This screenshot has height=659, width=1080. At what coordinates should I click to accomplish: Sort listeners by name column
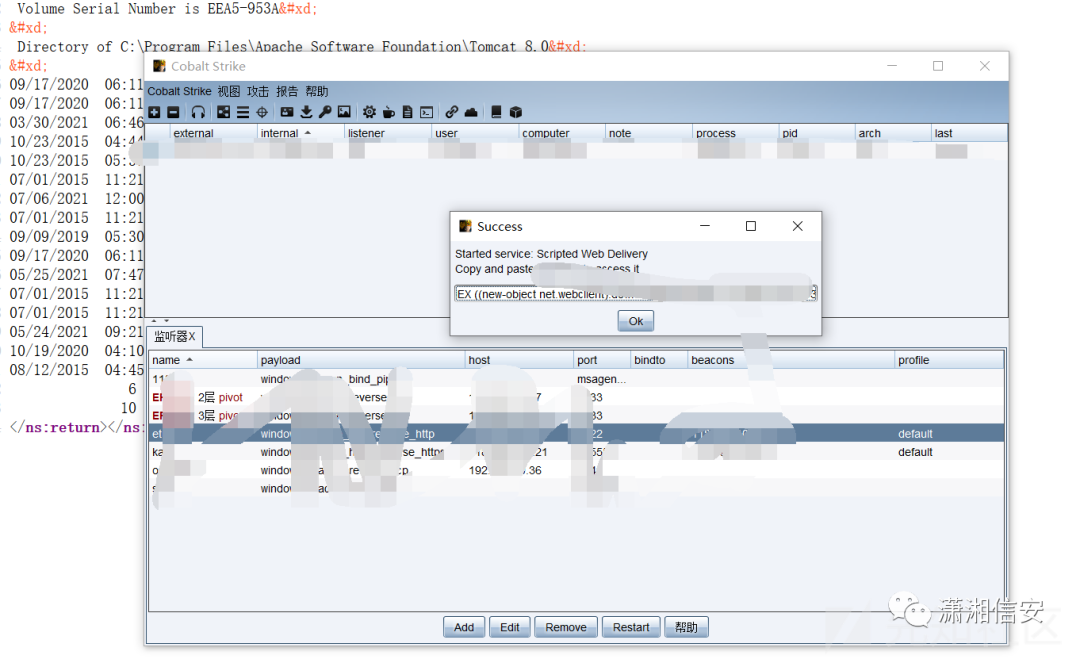(203, 360)
